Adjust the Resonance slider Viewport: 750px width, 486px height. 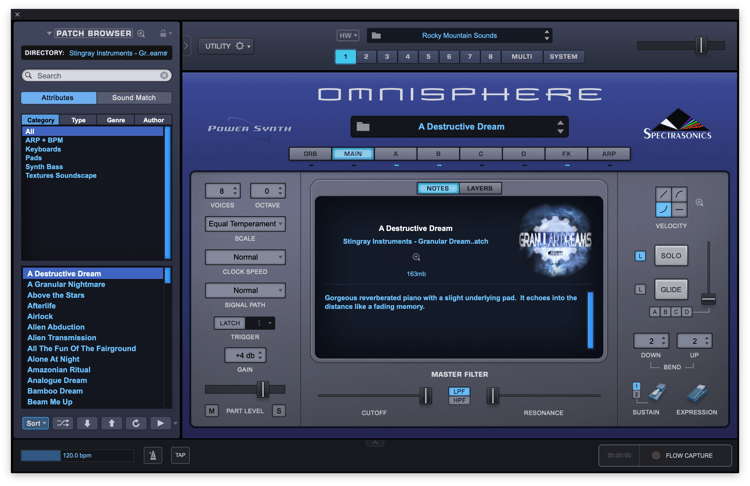[x=493, y=396]
